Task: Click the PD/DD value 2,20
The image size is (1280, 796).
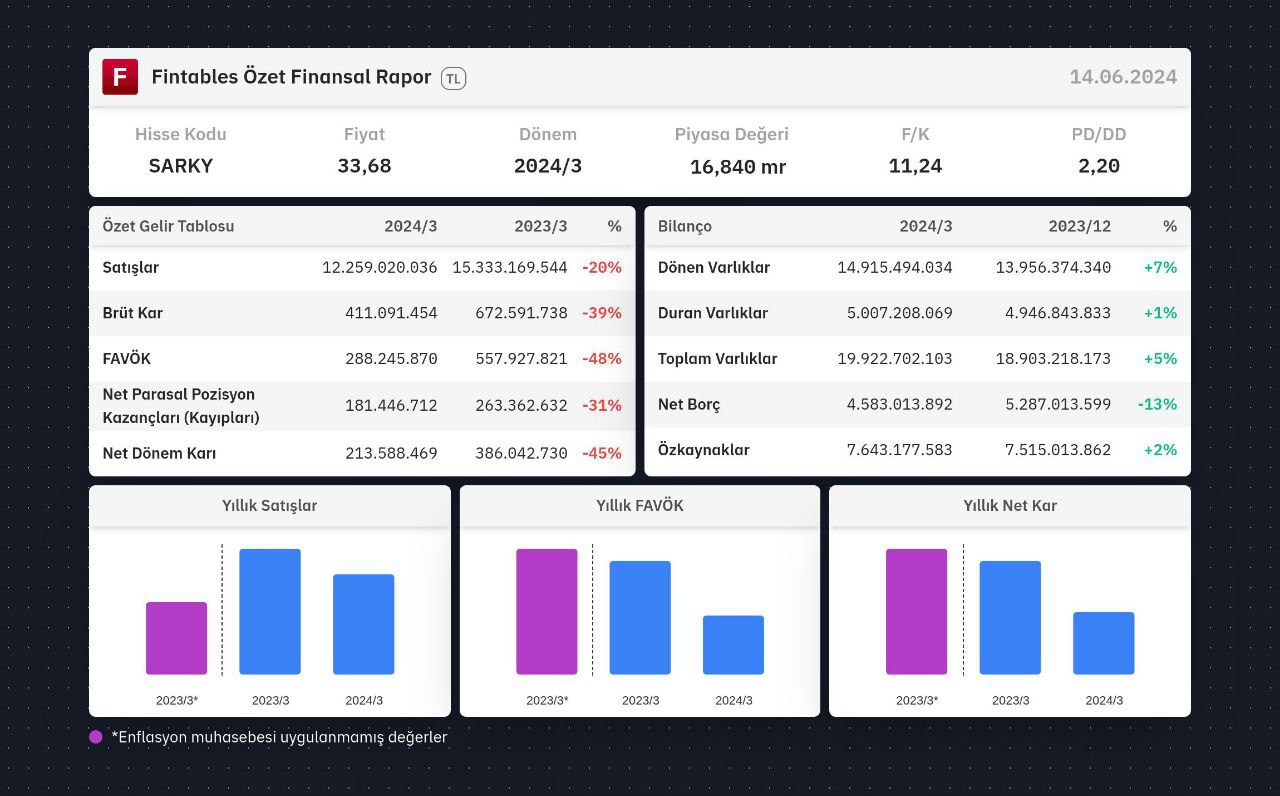Action: click(1099, 166)
